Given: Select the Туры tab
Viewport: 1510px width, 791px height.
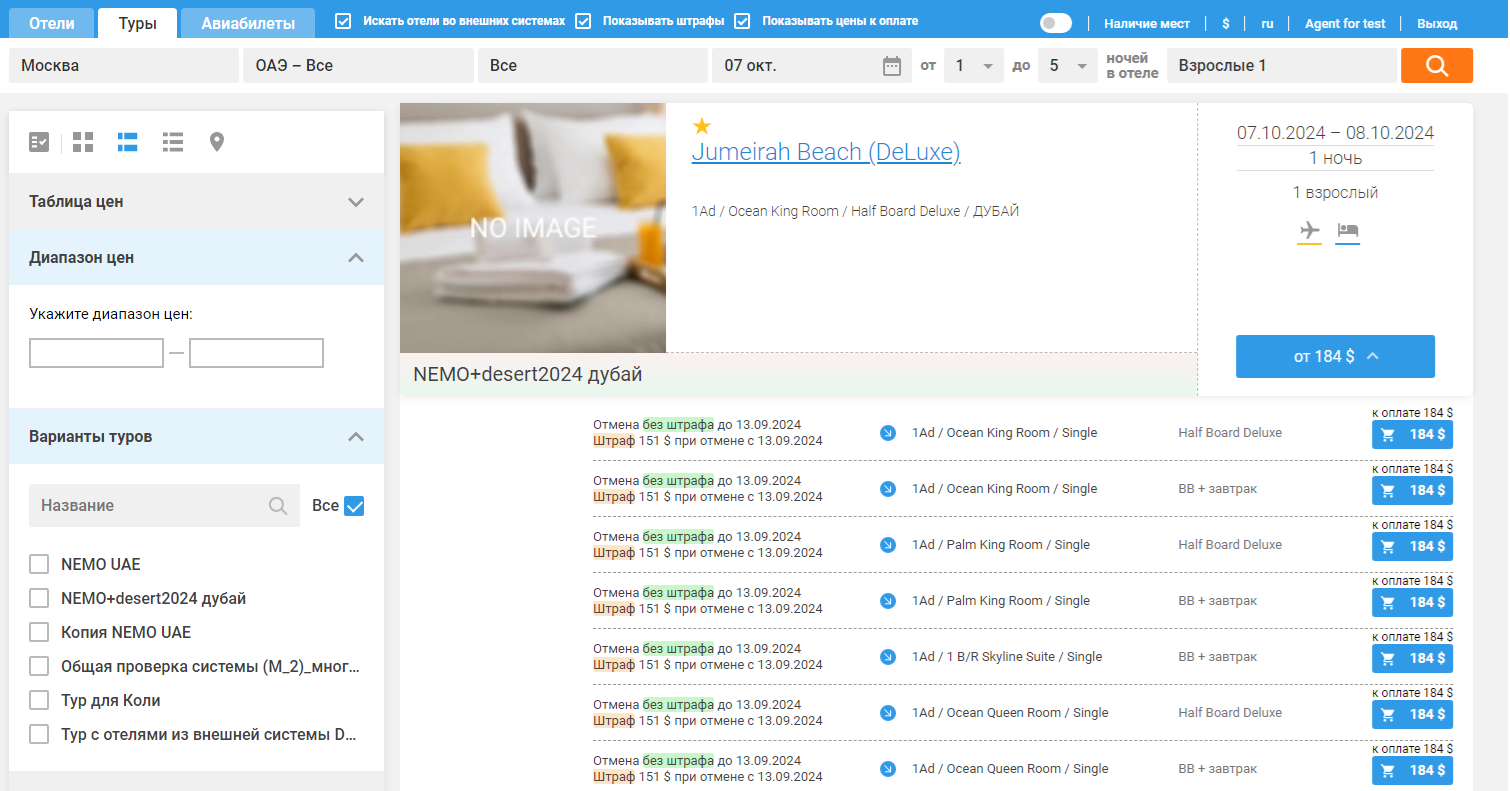Looking at the screenshot, I should [x=137, y=23].
